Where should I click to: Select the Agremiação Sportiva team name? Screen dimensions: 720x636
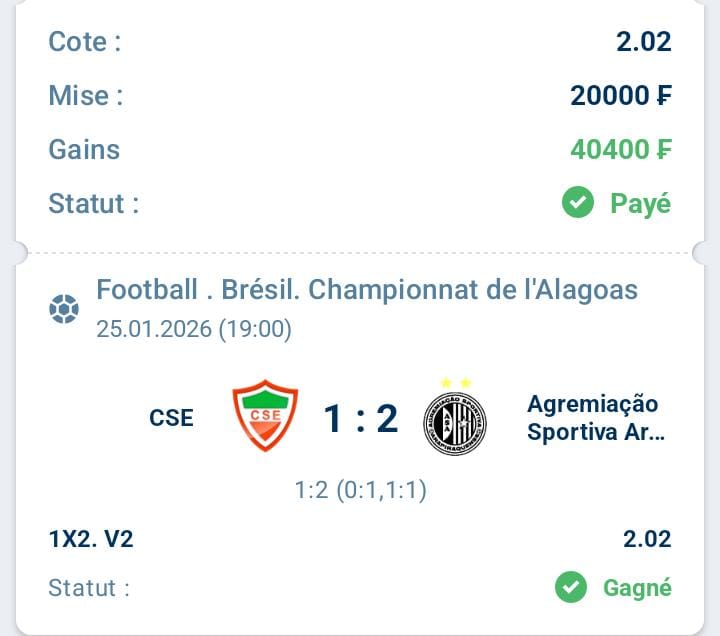595,418
